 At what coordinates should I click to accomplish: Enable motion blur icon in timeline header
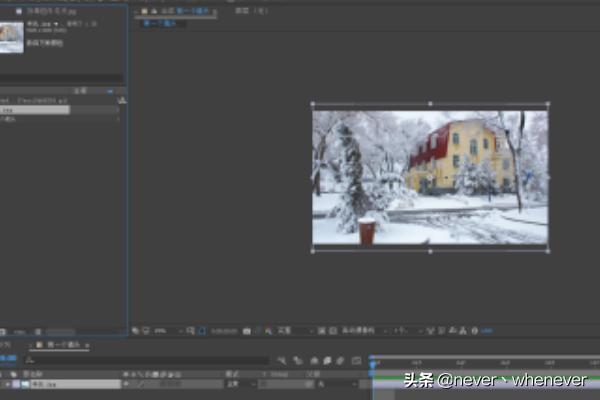(341, 360)
